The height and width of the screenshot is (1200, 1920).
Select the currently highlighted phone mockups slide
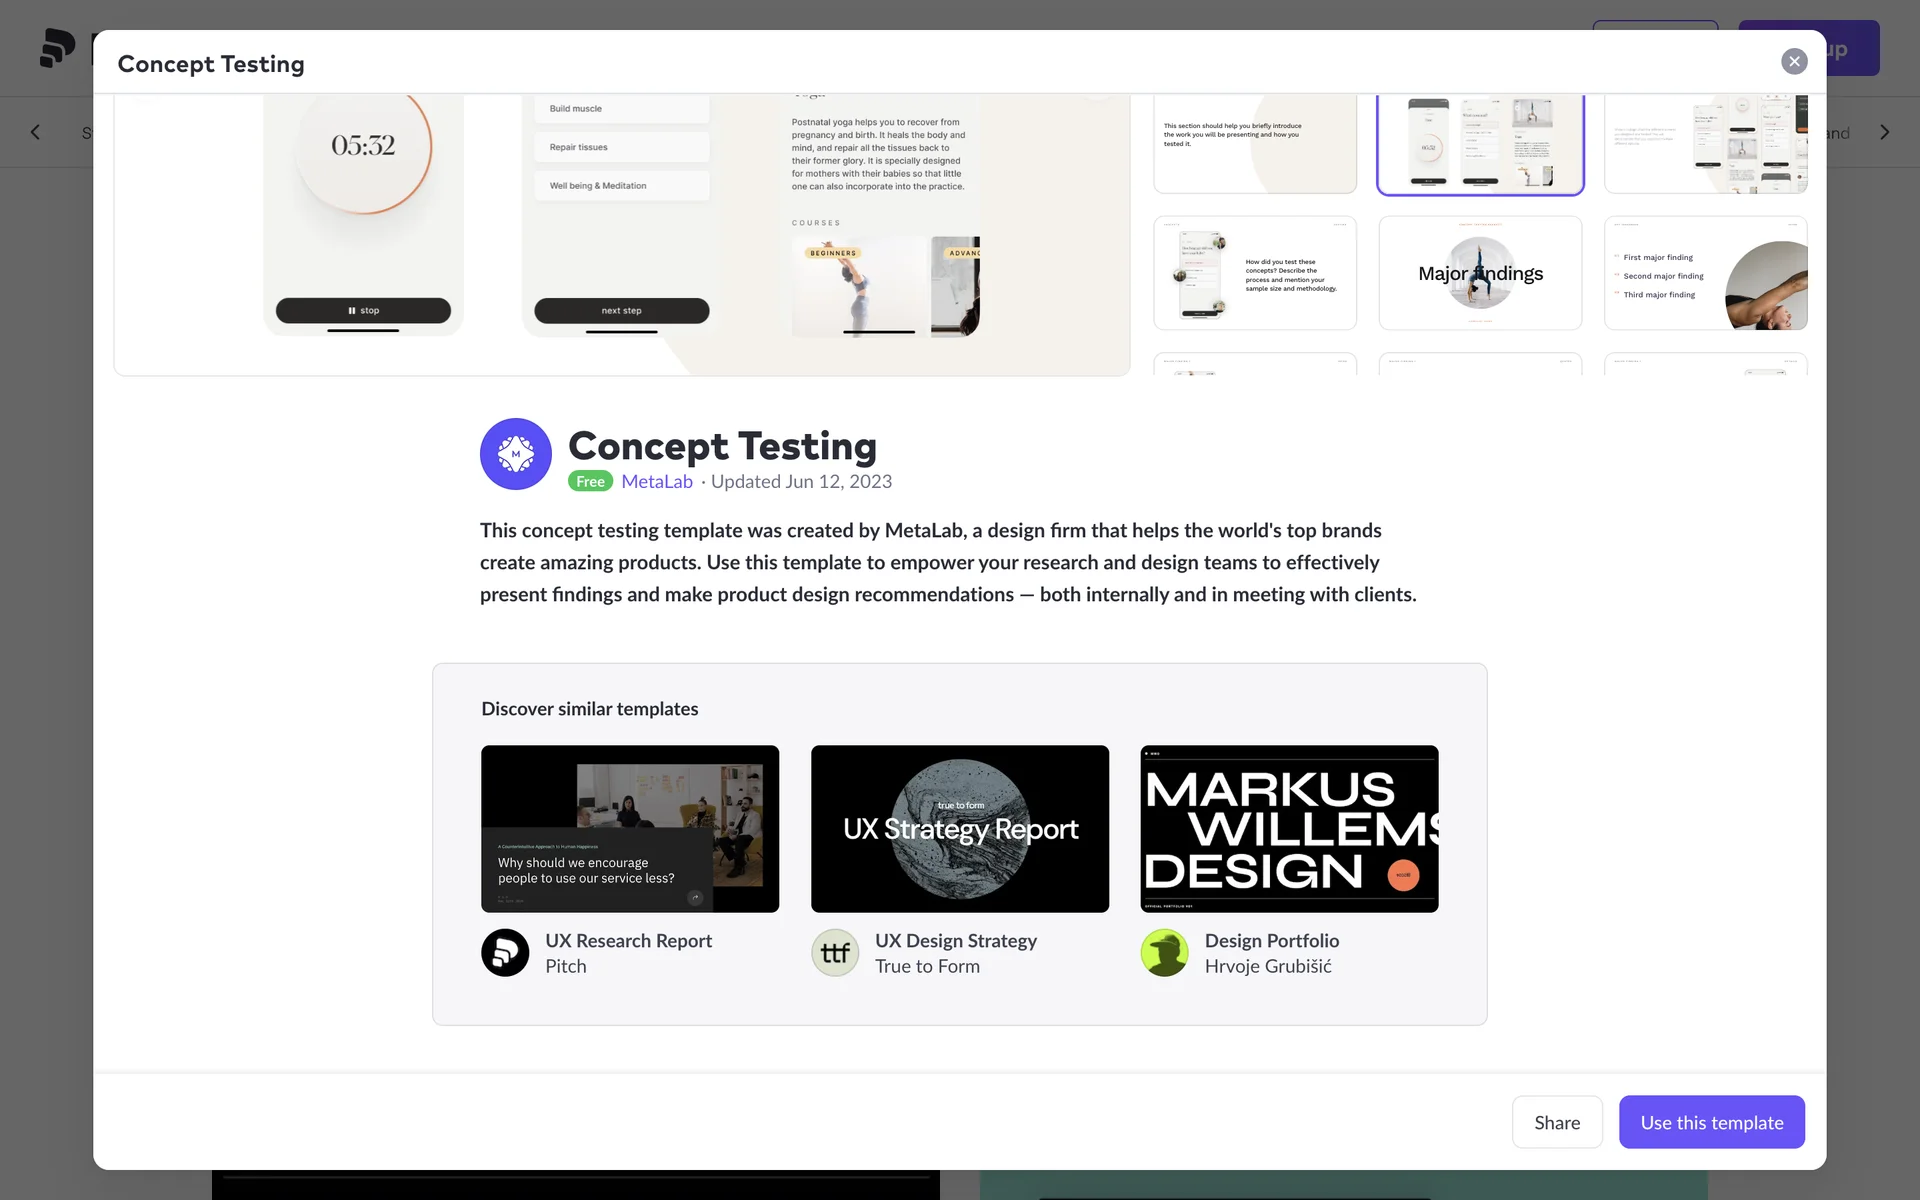[1480, 143]
